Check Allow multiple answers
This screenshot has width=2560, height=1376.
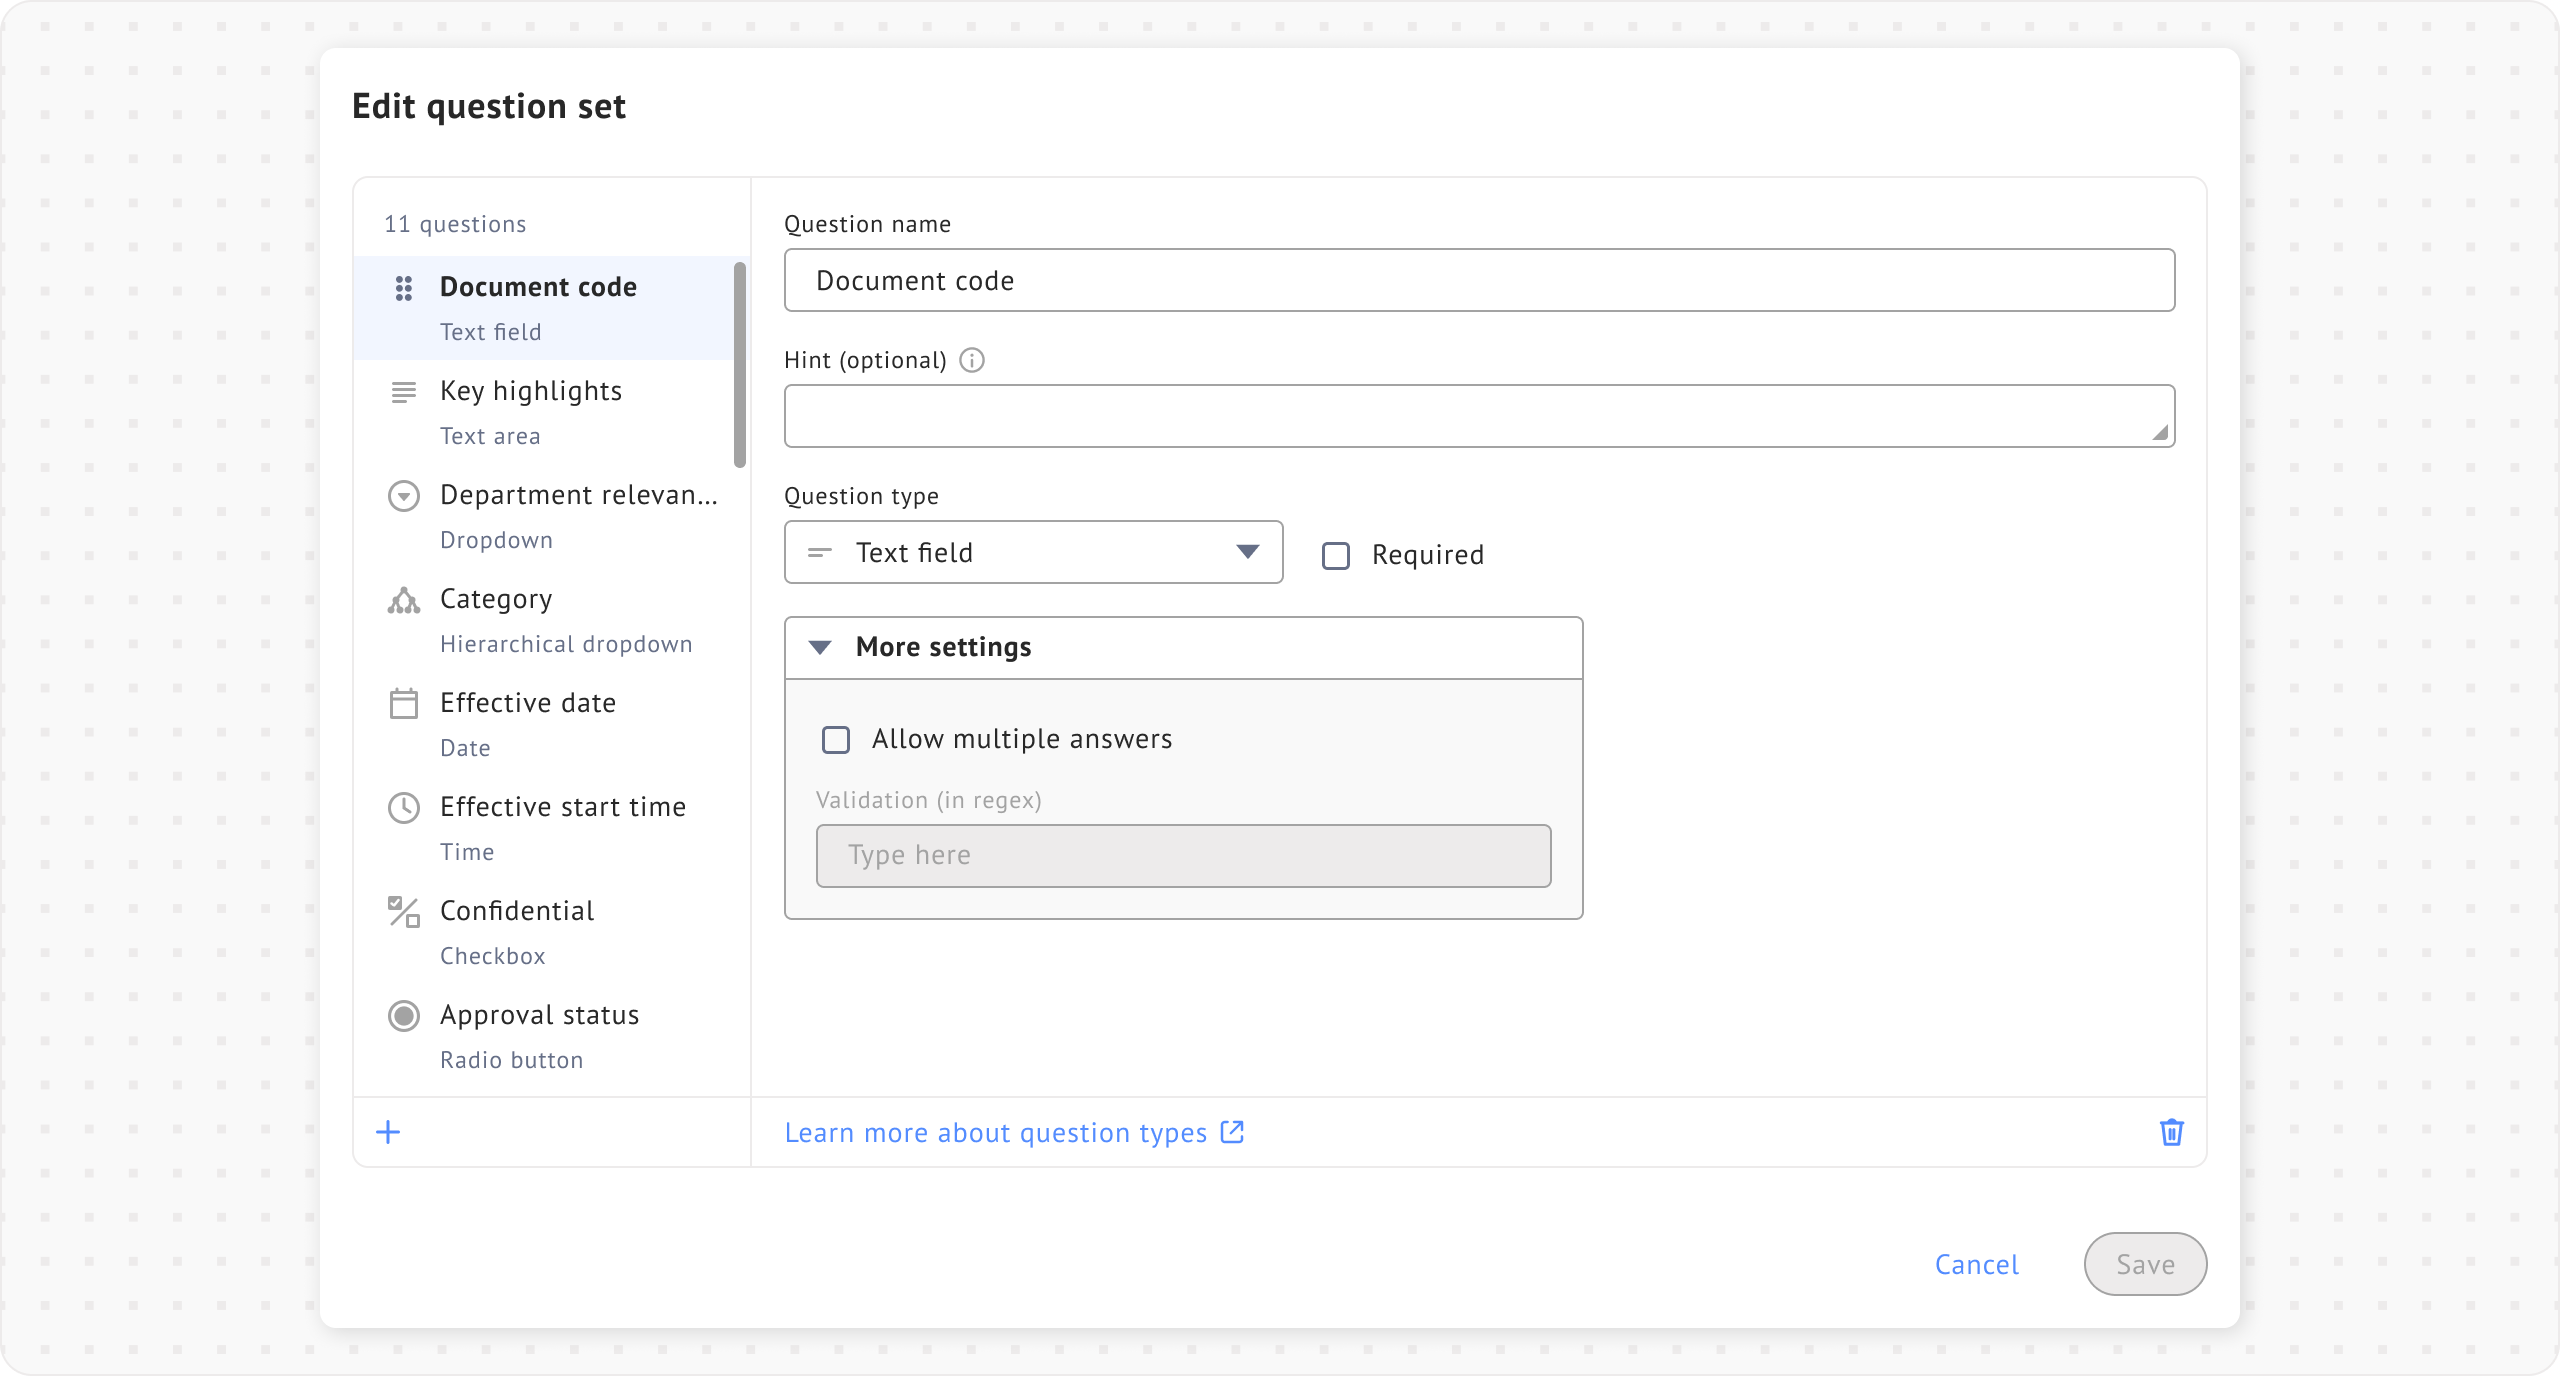[836, 739]
